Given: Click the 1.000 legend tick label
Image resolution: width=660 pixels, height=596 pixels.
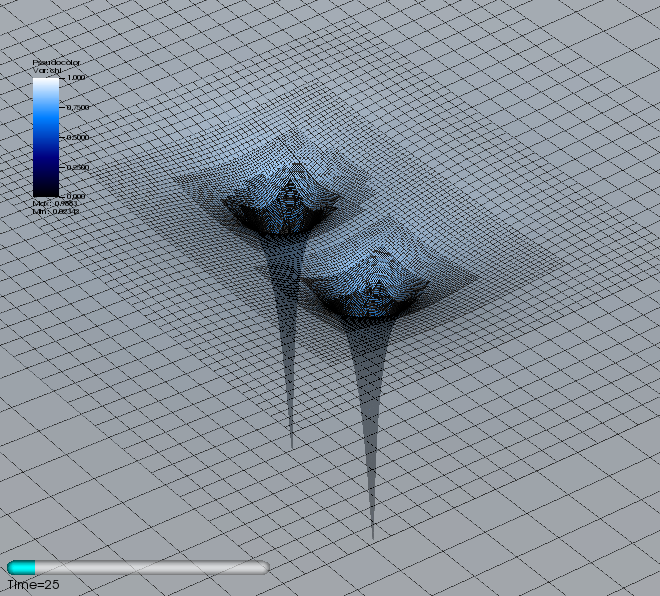Looking at the screenshot, I should pyautogui.click(x=75, y=77).
